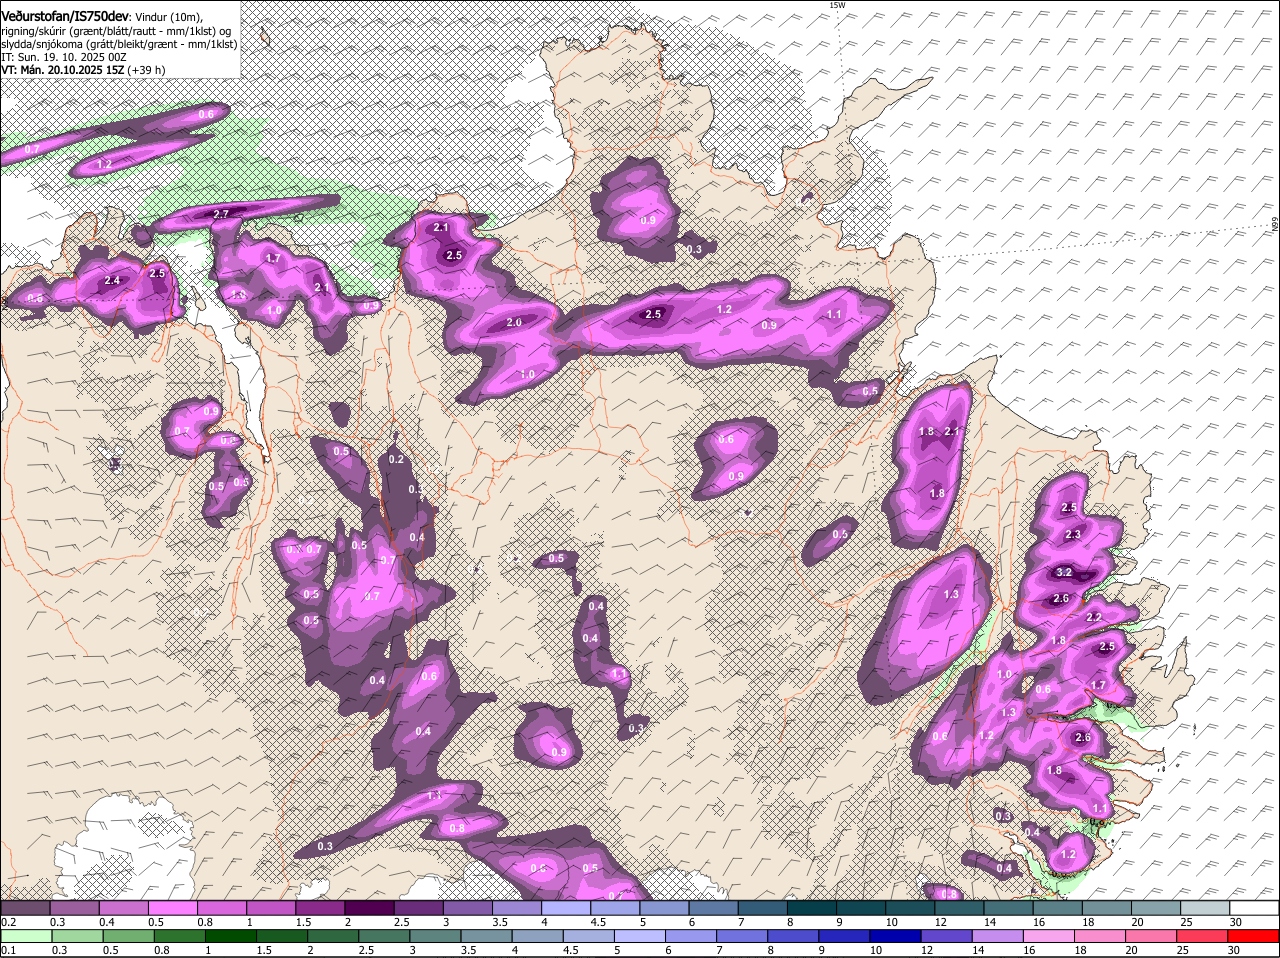Click the 2.7 precipitation value on the map

pos(222,214)
